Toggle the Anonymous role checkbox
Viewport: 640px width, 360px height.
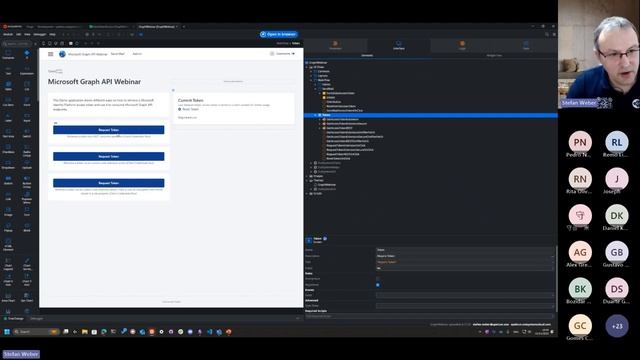point(378,279)
